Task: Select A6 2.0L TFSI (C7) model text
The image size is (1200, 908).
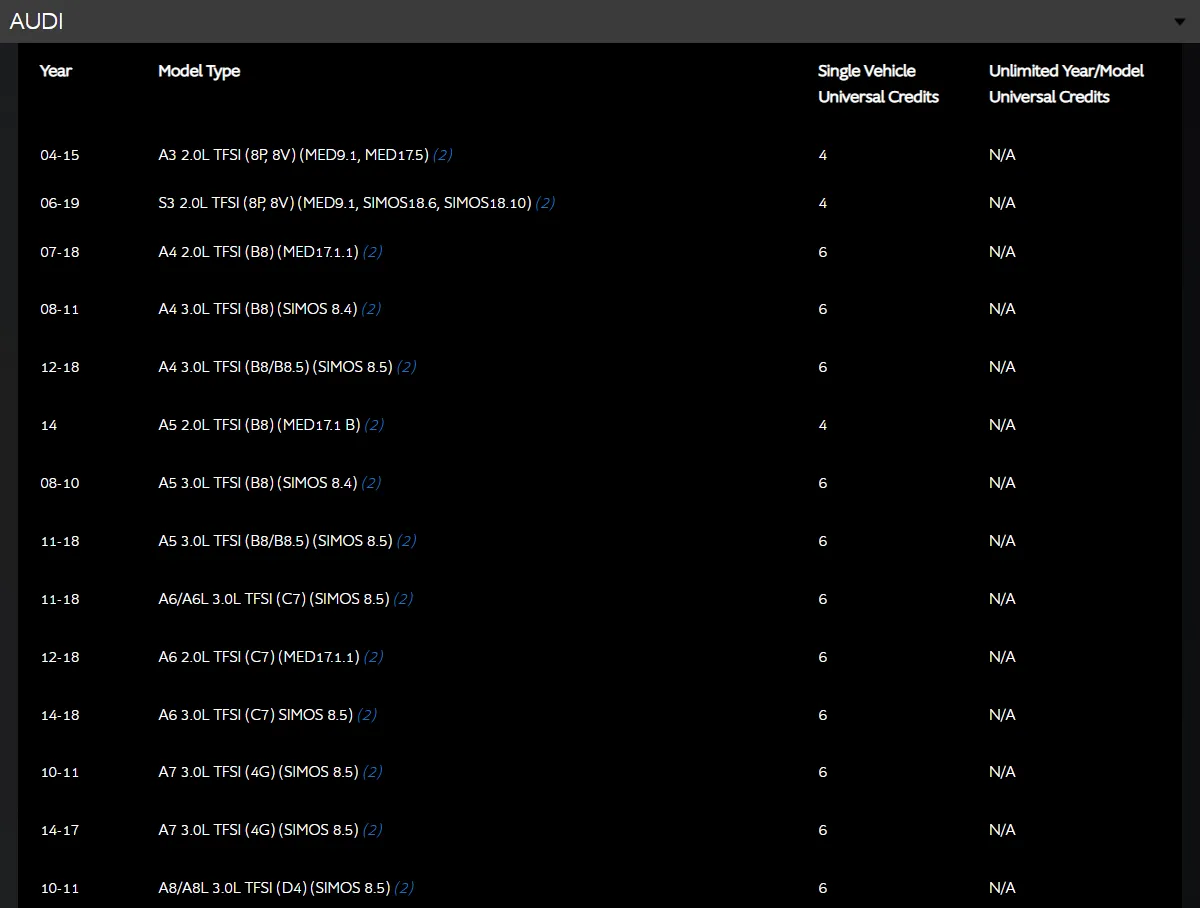Action: [x=258, y=657]
